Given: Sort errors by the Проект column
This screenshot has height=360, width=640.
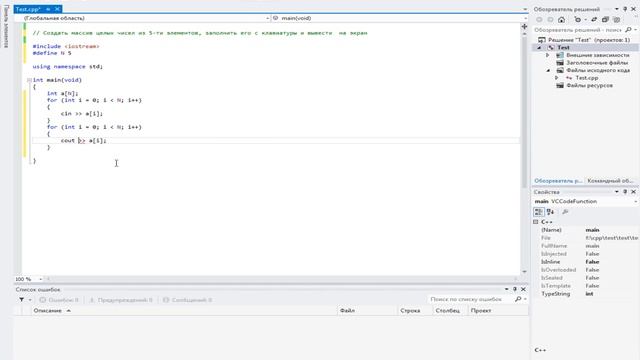Looking at the screenshot, I should (x=481, y=311).
